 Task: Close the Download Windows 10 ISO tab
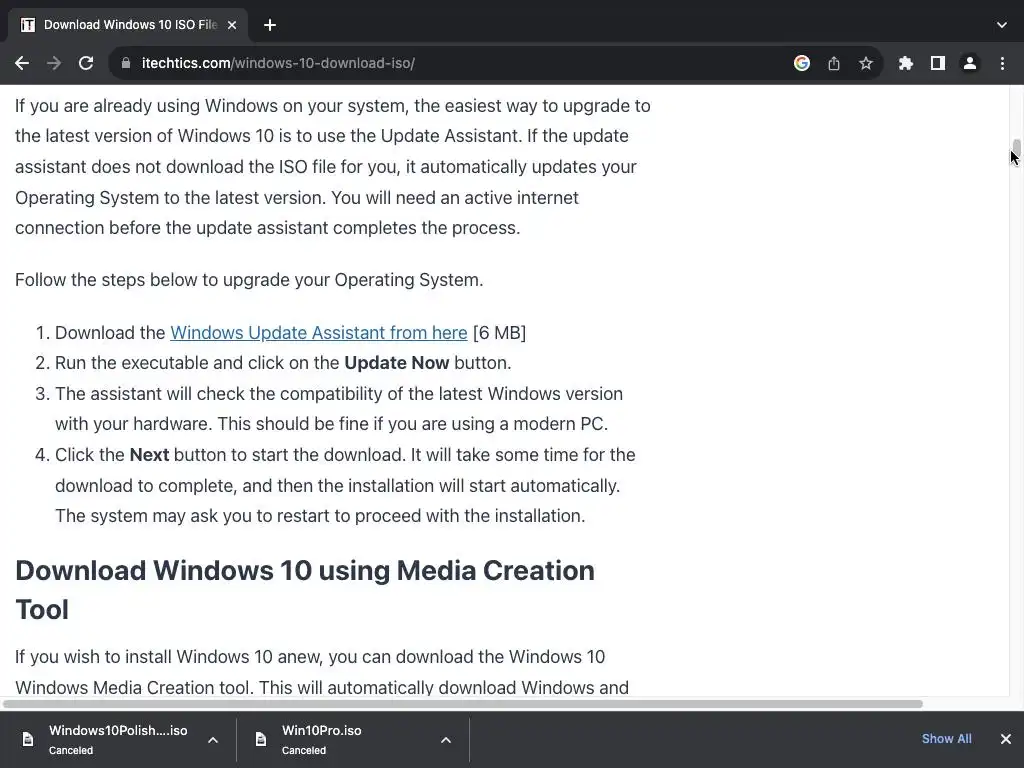point(231,25)
